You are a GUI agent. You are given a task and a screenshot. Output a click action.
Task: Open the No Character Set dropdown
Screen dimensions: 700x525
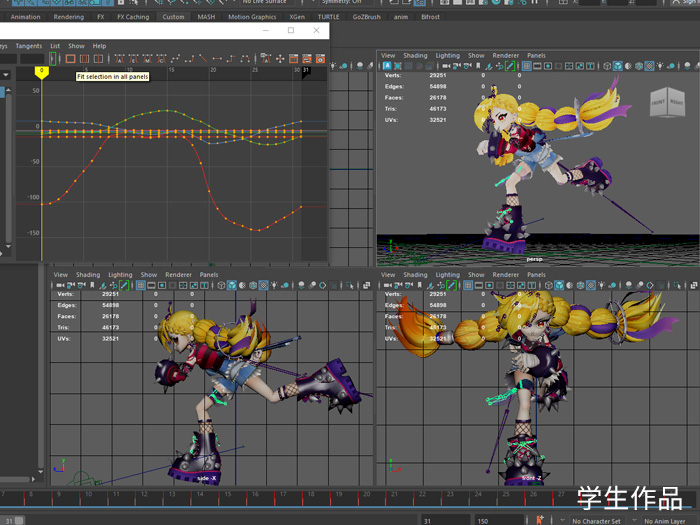(x=595, y=521)
